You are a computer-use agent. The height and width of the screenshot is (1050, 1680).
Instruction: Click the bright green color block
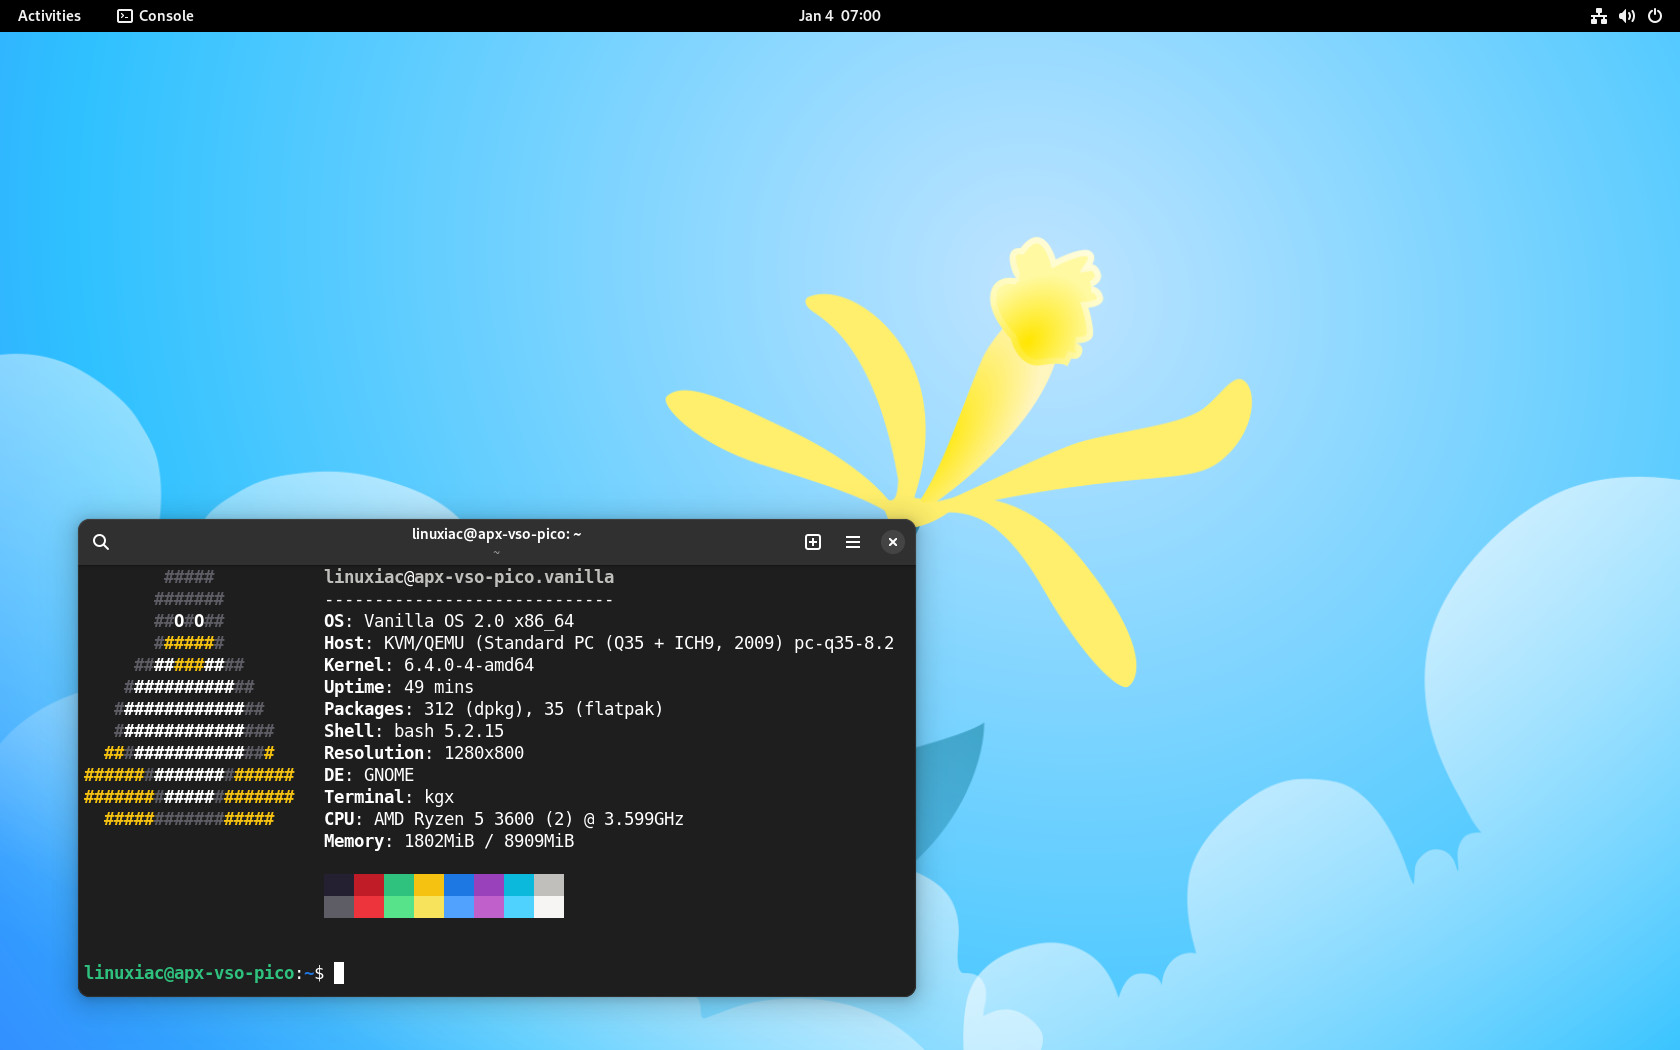click(x=399, y=907)
